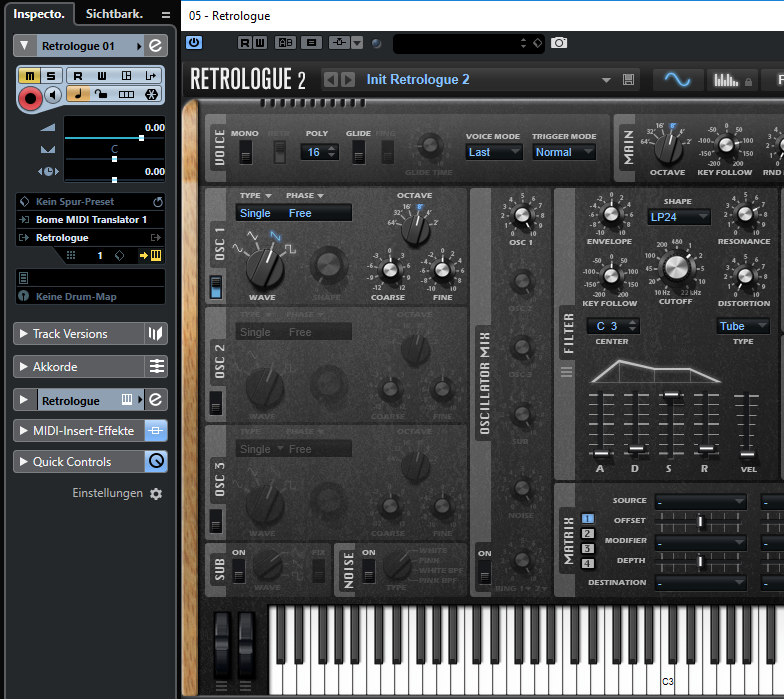This screenshot has width=784, height=699.
Task: Click the save preset floppy disk icon
Action: (628, 80)
